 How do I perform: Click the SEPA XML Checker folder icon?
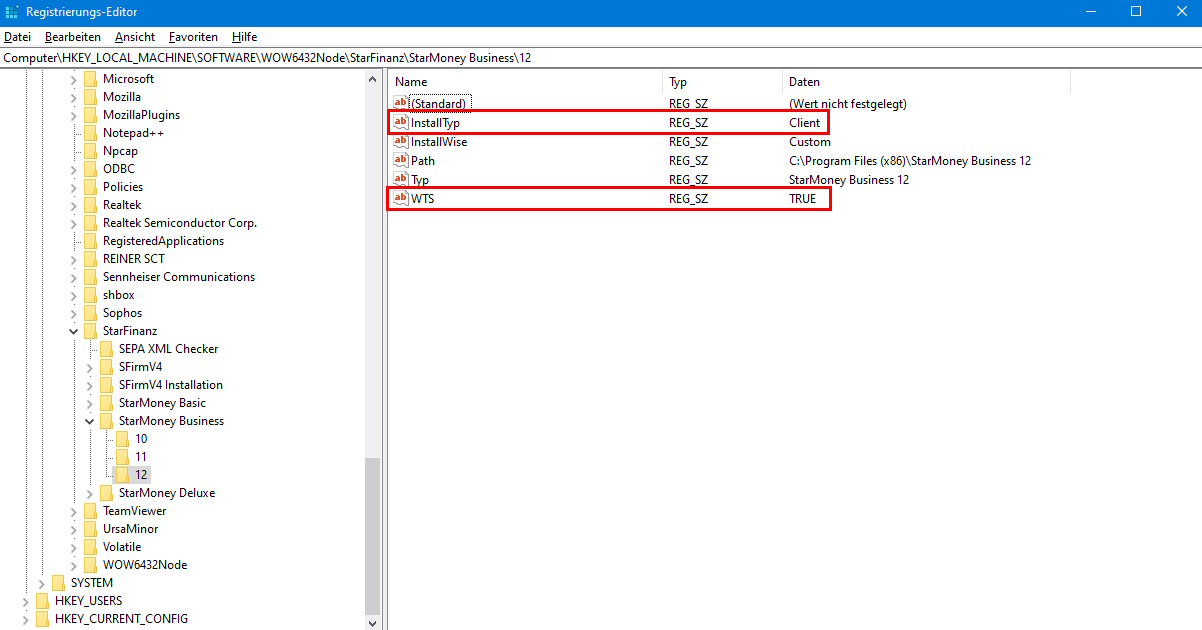[106, 349]
